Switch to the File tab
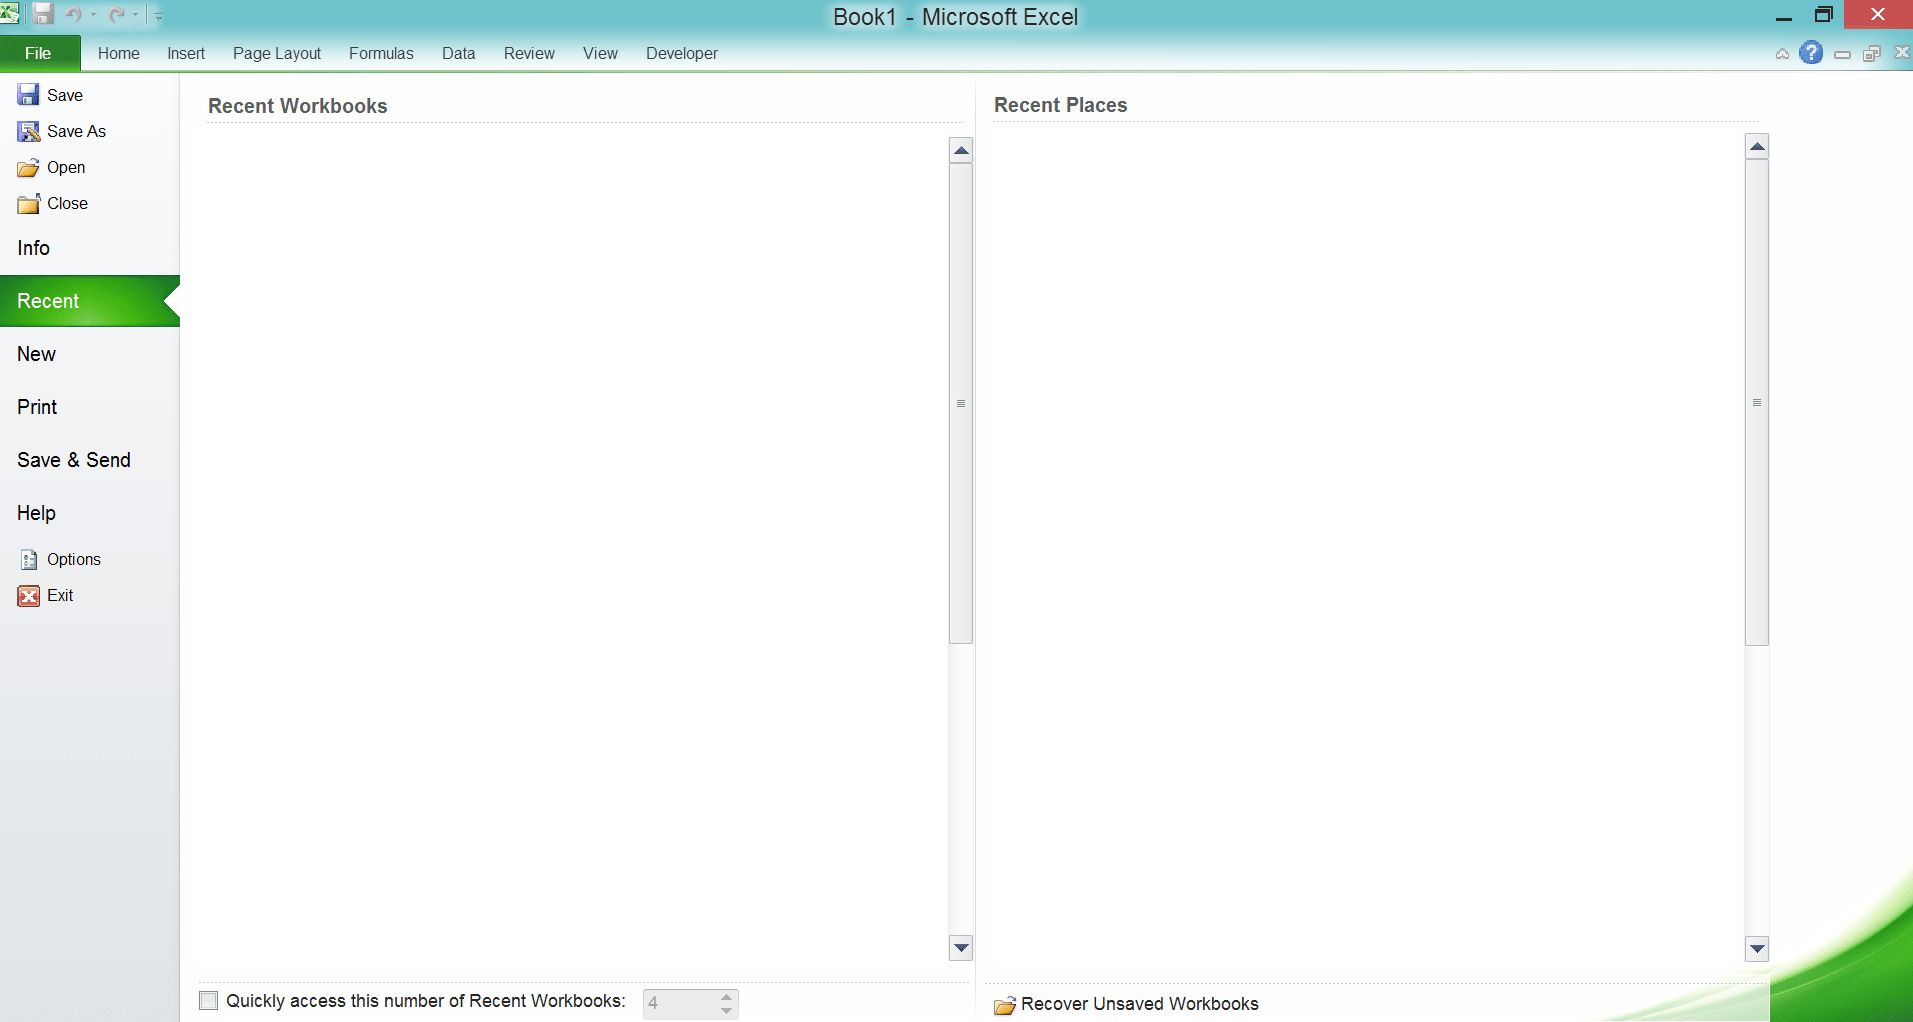The image size is (1913, 1022). pos(39,53)
